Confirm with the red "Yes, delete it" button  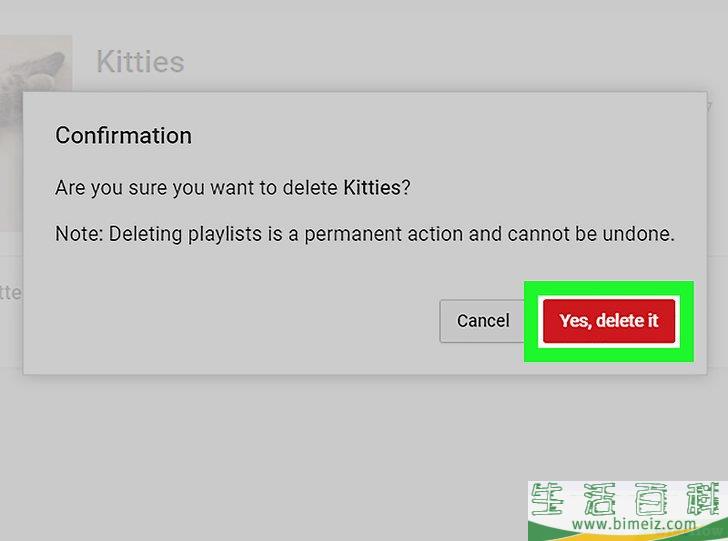point(609,321)
